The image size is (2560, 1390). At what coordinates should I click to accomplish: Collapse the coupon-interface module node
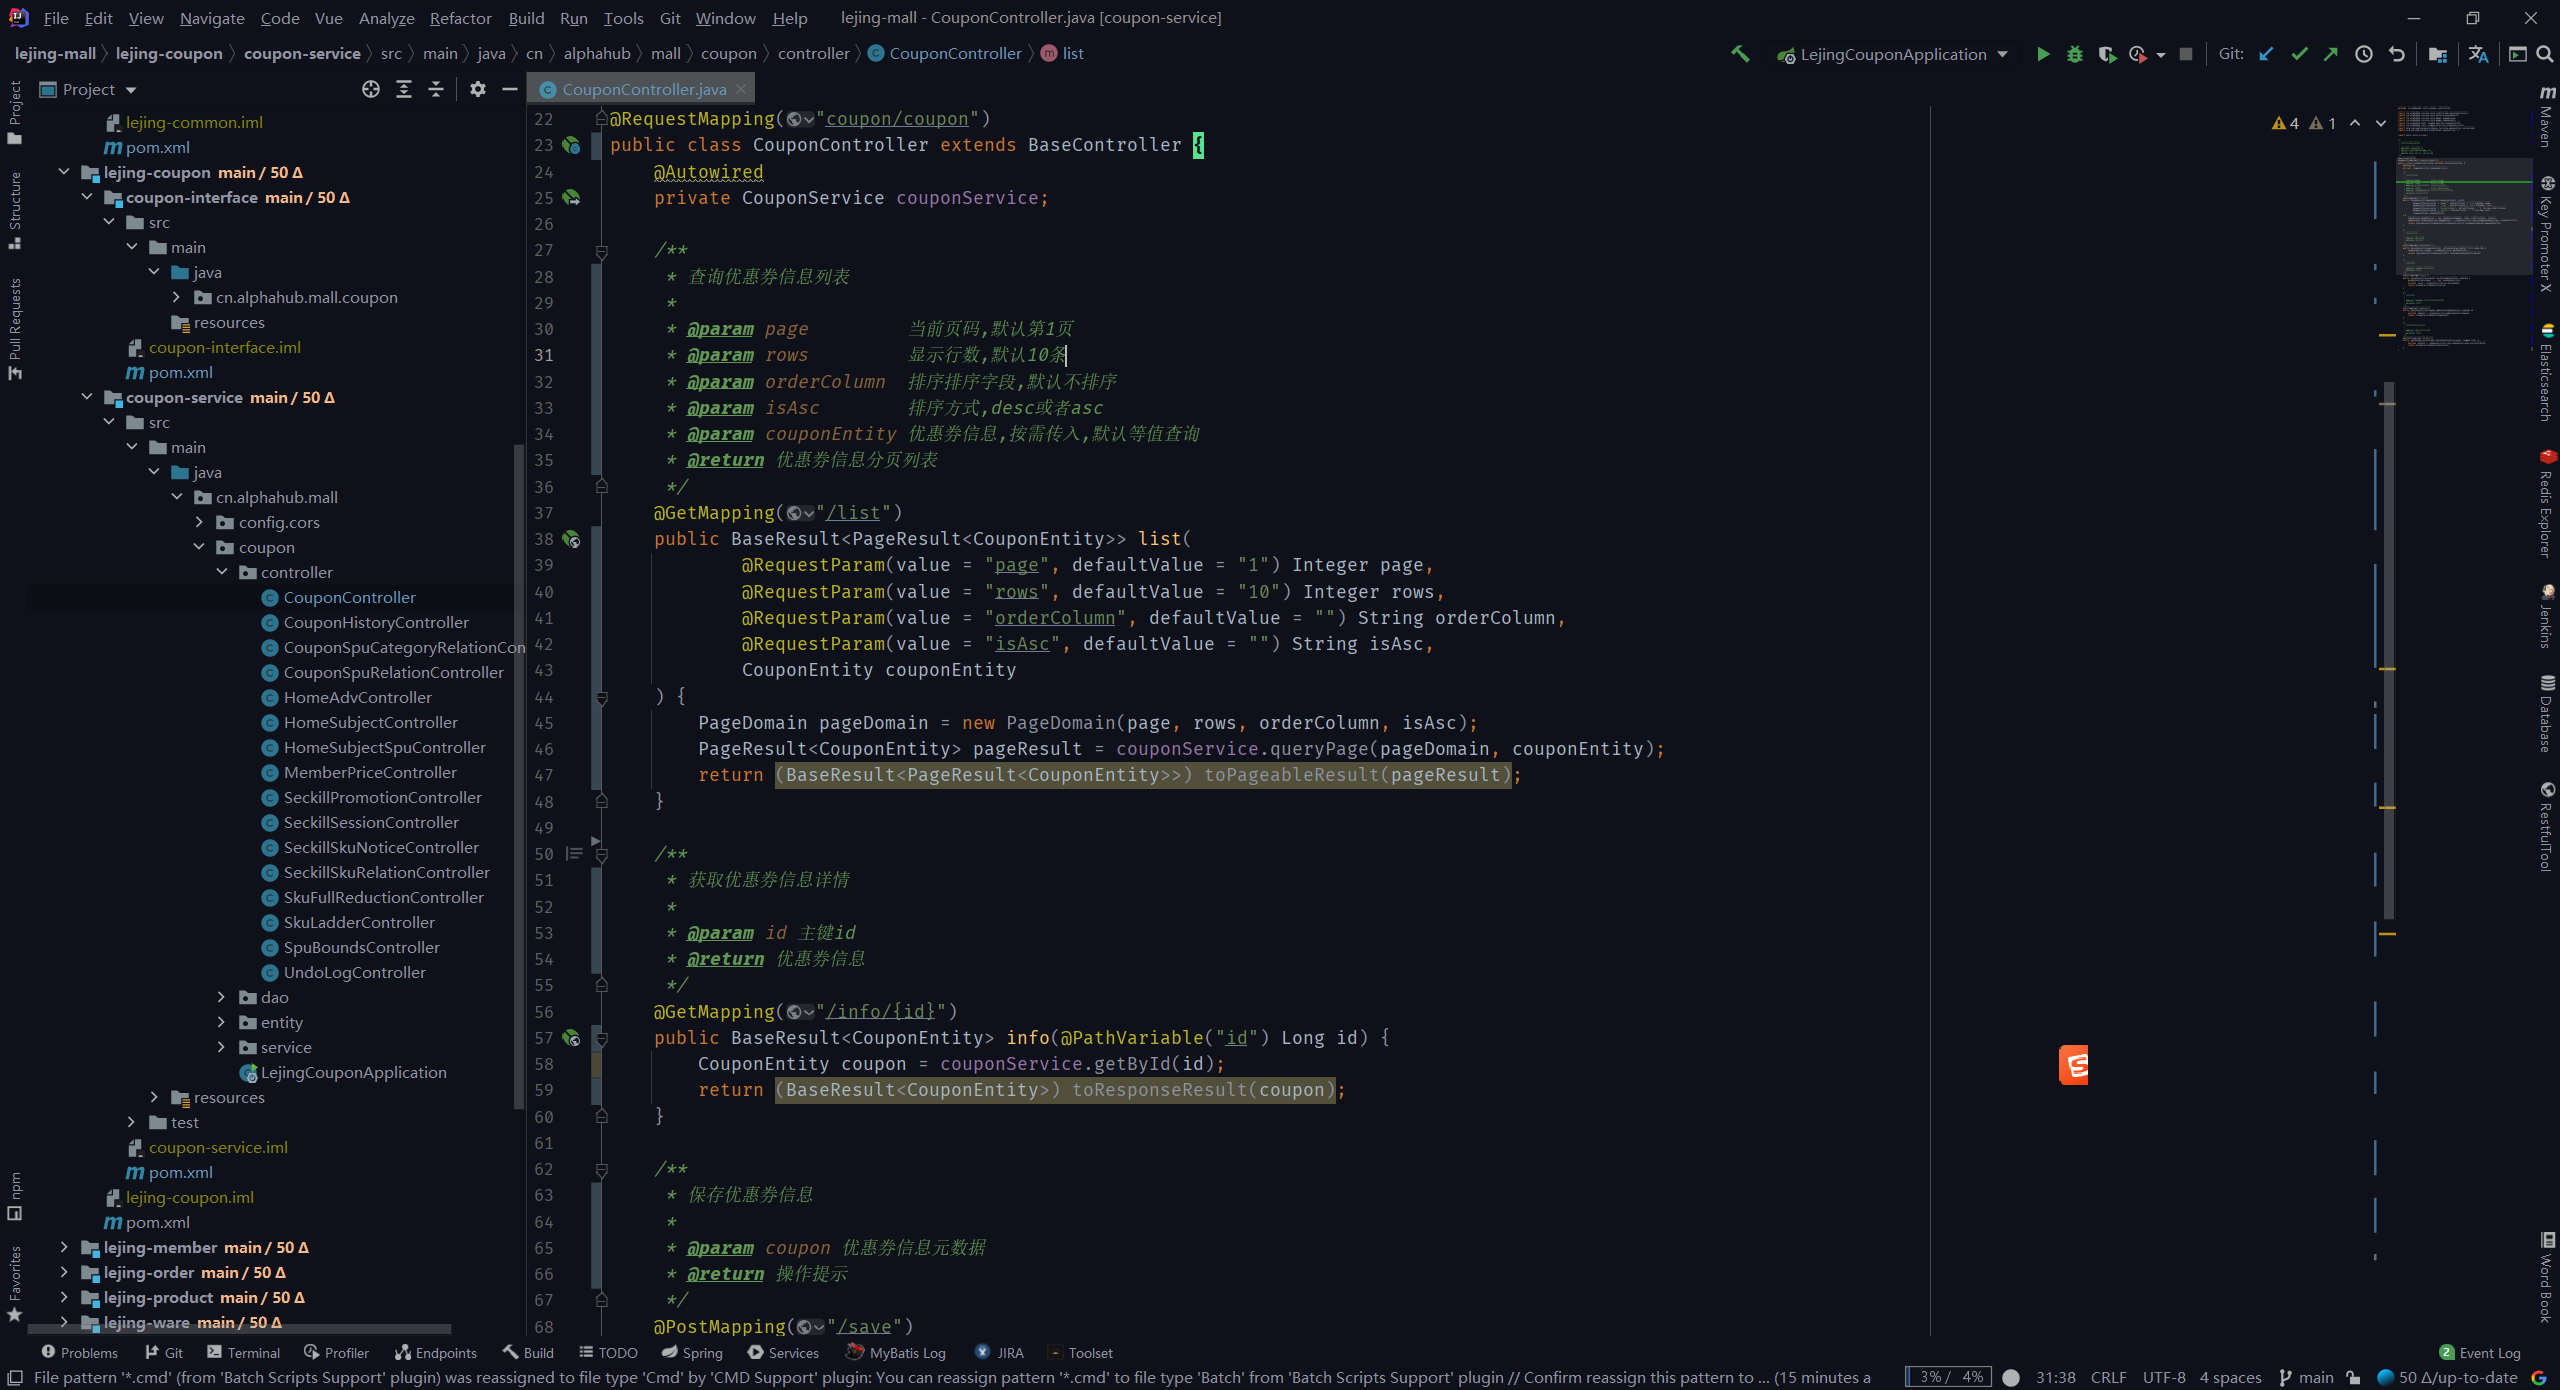coord(87,197)
